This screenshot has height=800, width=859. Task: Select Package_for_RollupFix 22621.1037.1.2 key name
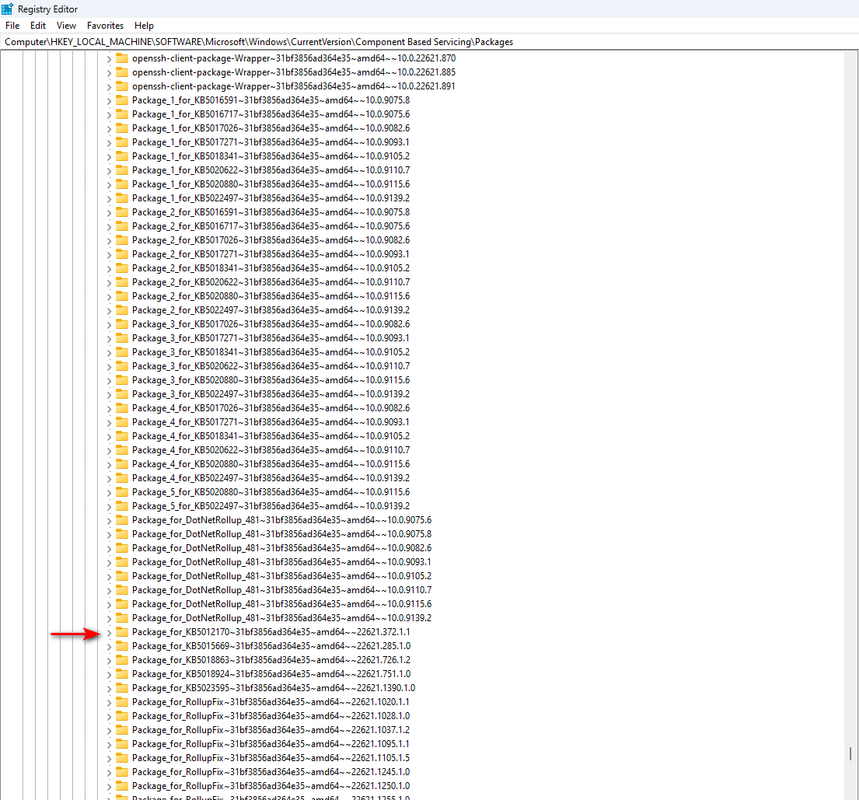click(271, 730)
